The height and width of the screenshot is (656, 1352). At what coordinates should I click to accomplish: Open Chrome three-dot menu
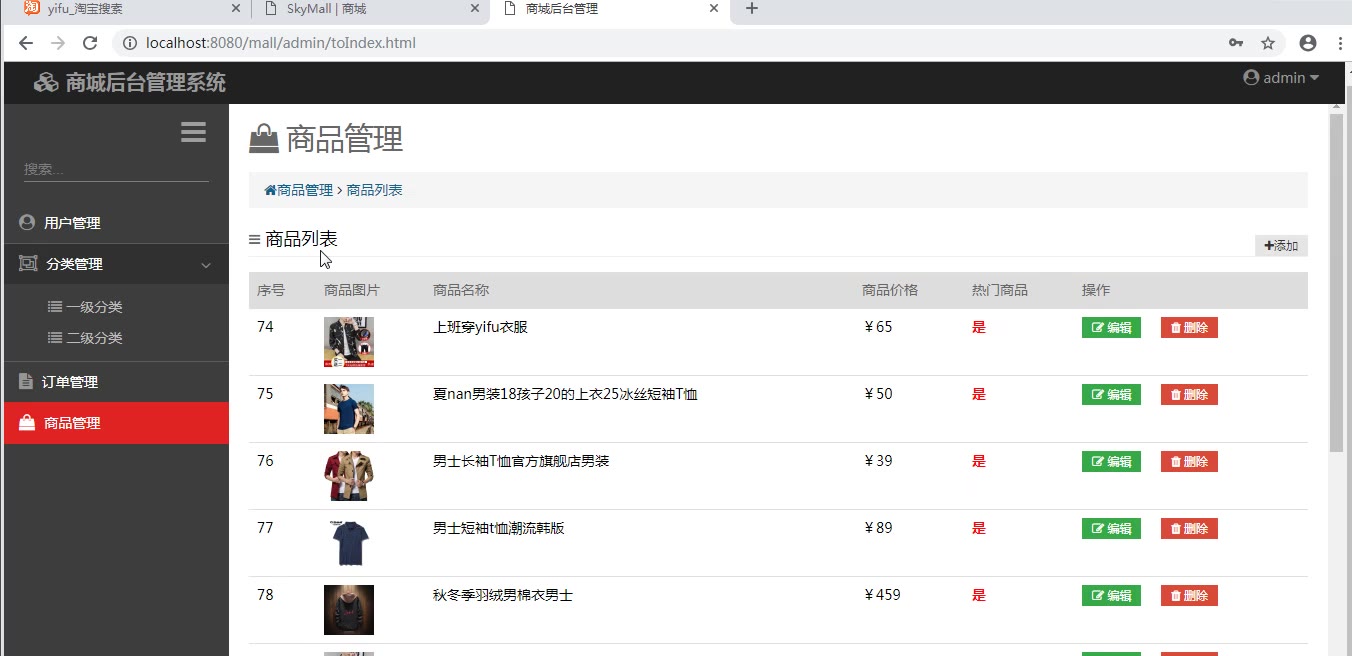(x=1340, y=43)
